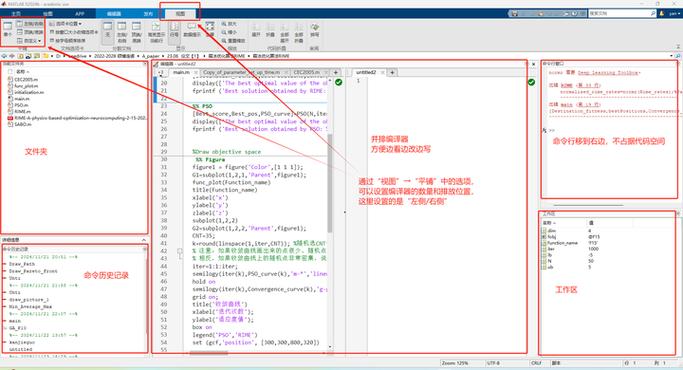Click the vertical scrollbar of main.m editor
This screenshot has width=683, height=370.
tap(330, 183)
